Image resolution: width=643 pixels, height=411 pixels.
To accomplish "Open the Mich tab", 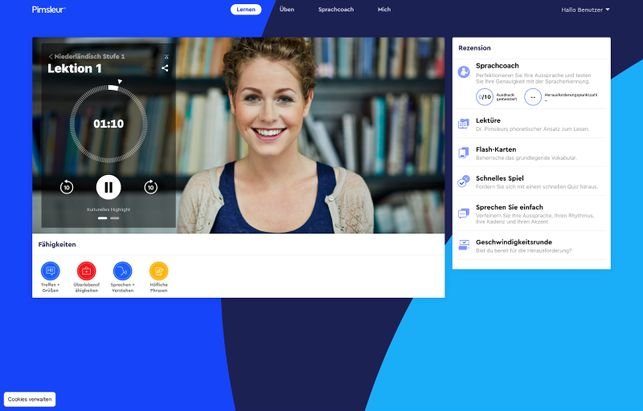I will (x=384, y=10).
